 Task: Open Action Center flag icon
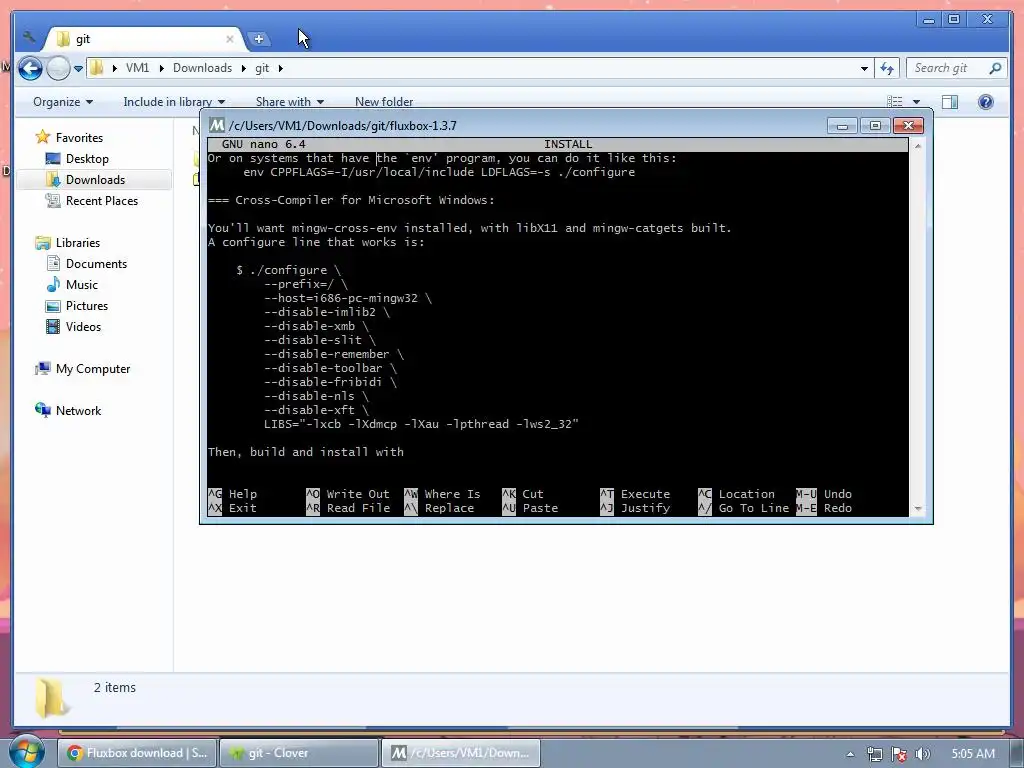tap(899, 754)
